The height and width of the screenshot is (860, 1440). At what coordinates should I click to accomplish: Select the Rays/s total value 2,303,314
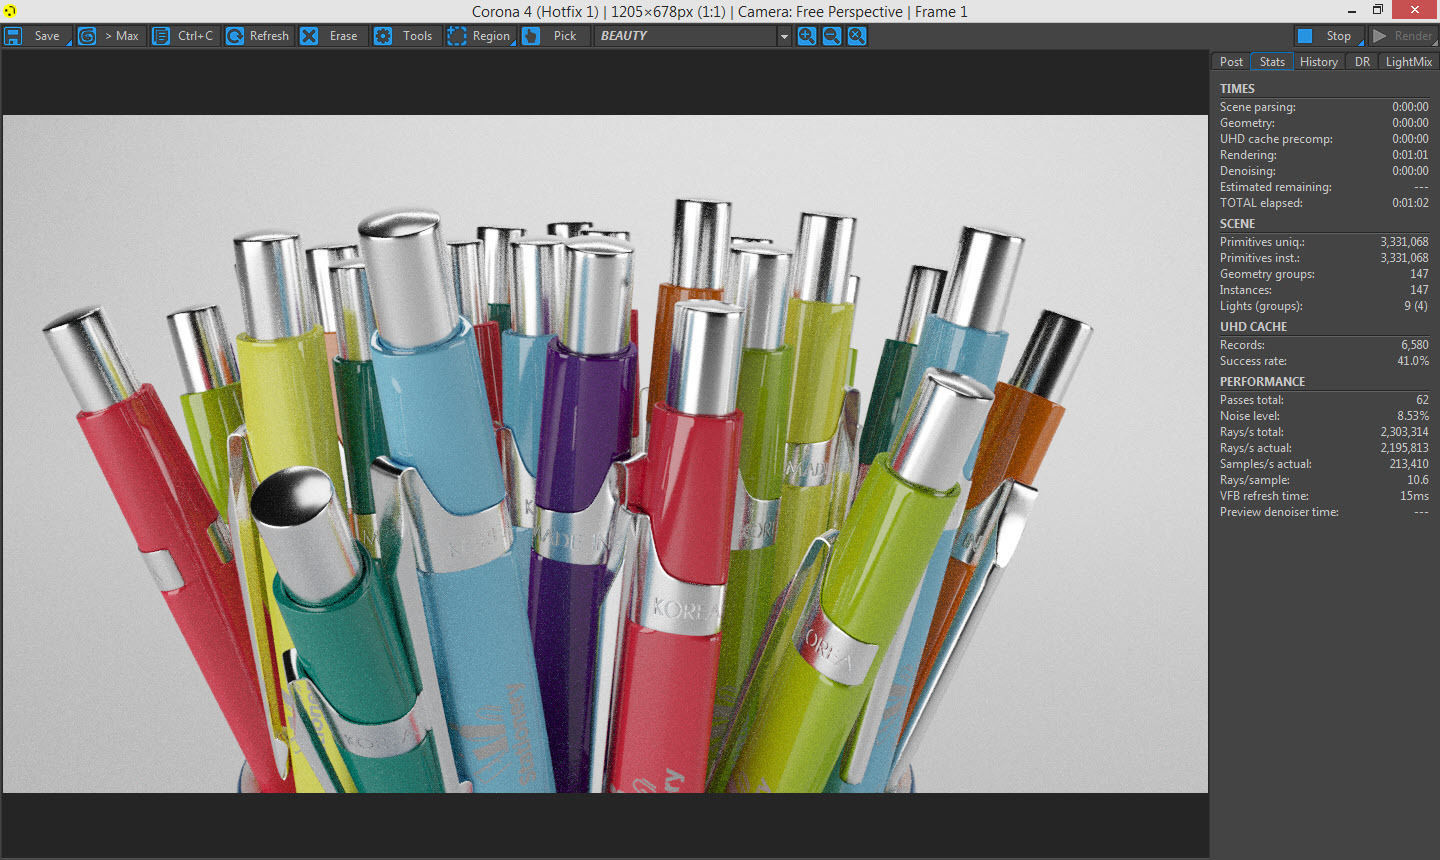[1404, 432]
